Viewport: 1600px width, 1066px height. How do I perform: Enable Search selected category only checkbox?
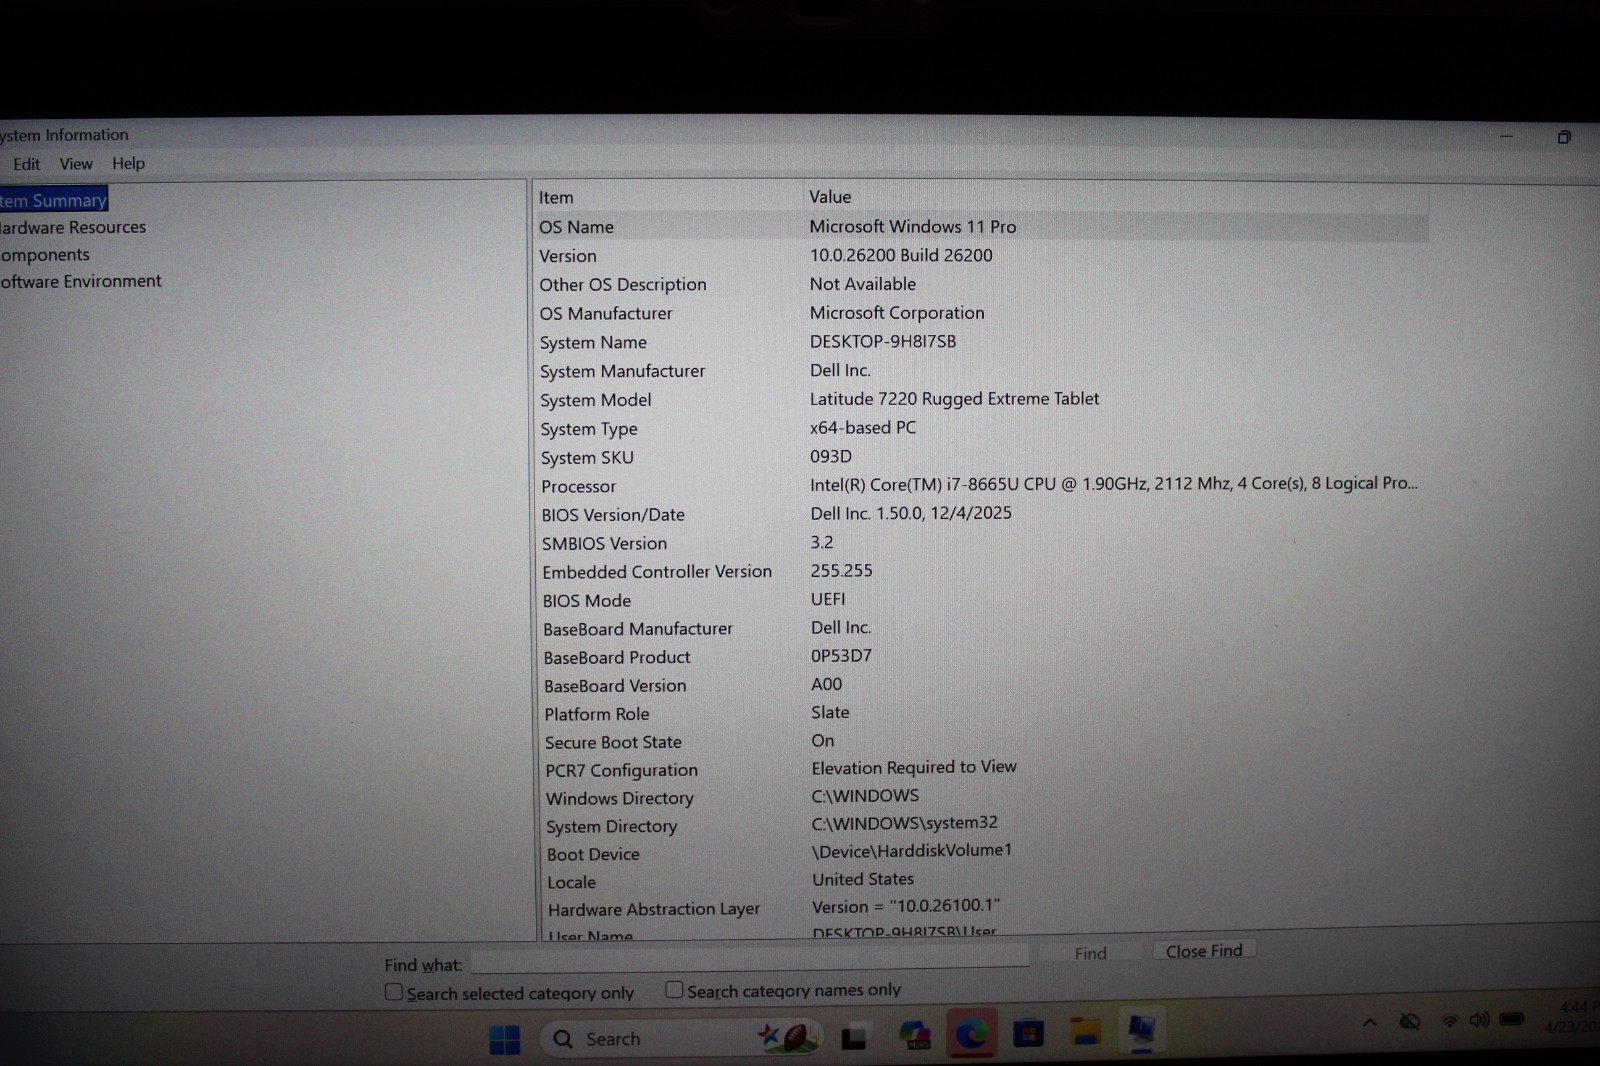point(394,992)
